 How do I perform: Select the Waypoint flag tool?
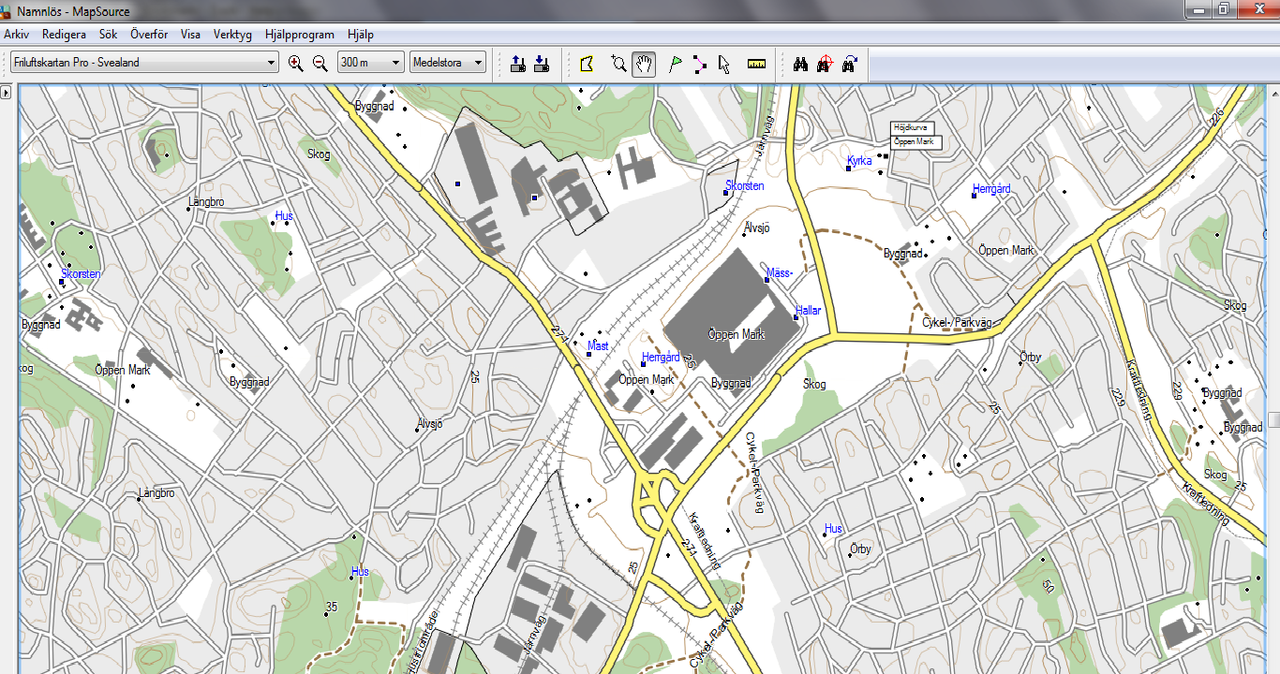coord(675,64)
